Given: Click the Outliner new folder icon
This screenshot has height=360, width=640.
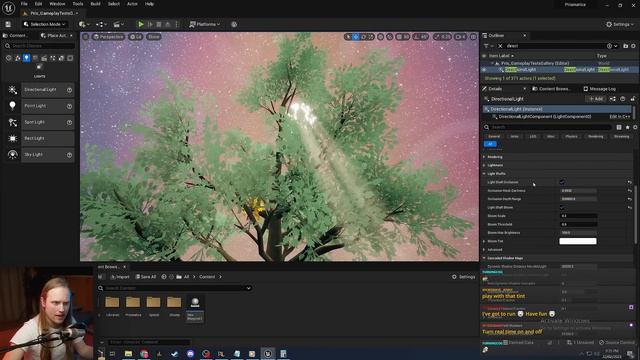Looking at the screenshot, I should click(x=625, y=46).
